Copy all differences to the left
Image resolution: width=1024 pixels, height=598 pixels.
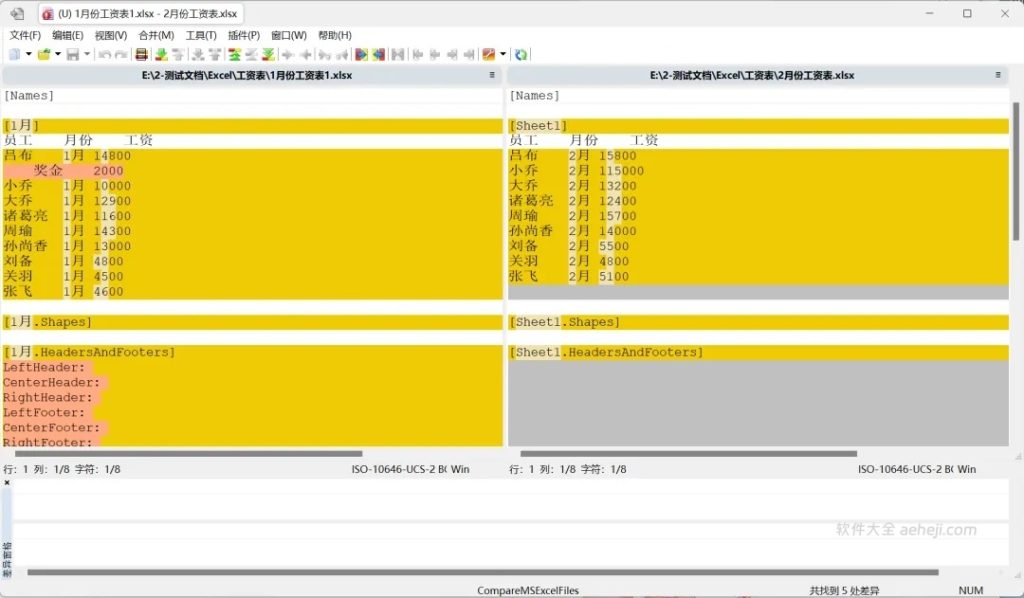378,54
